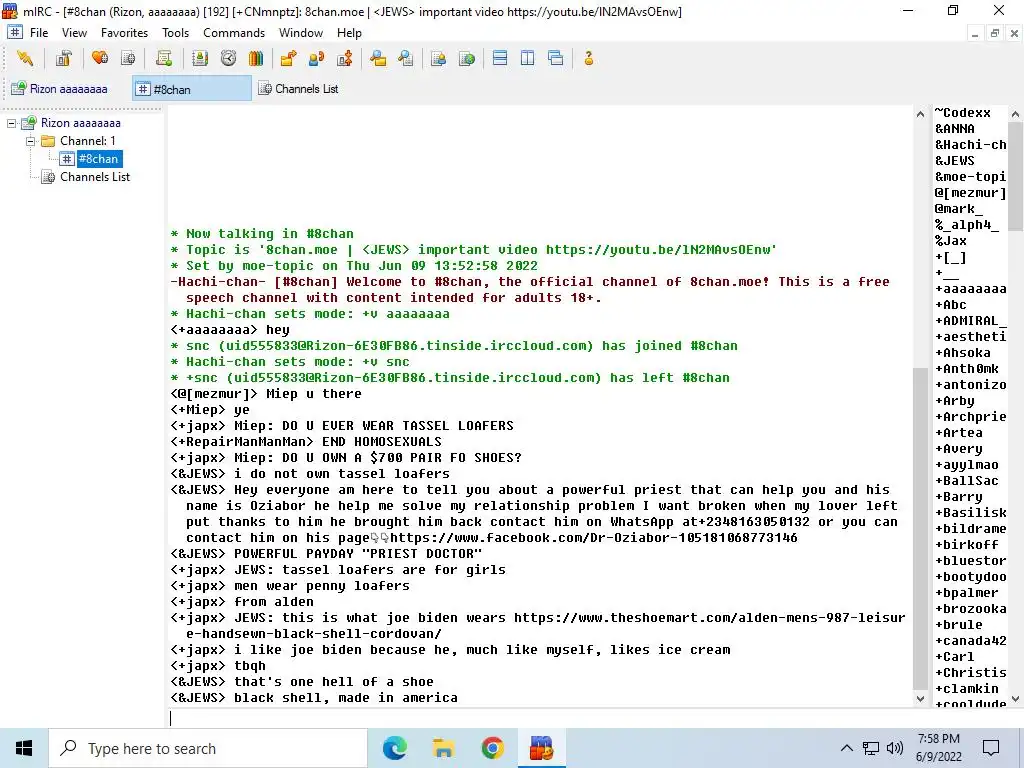Open Log Files magnifier document icon

pyautogui.click(x=406, y=59)
